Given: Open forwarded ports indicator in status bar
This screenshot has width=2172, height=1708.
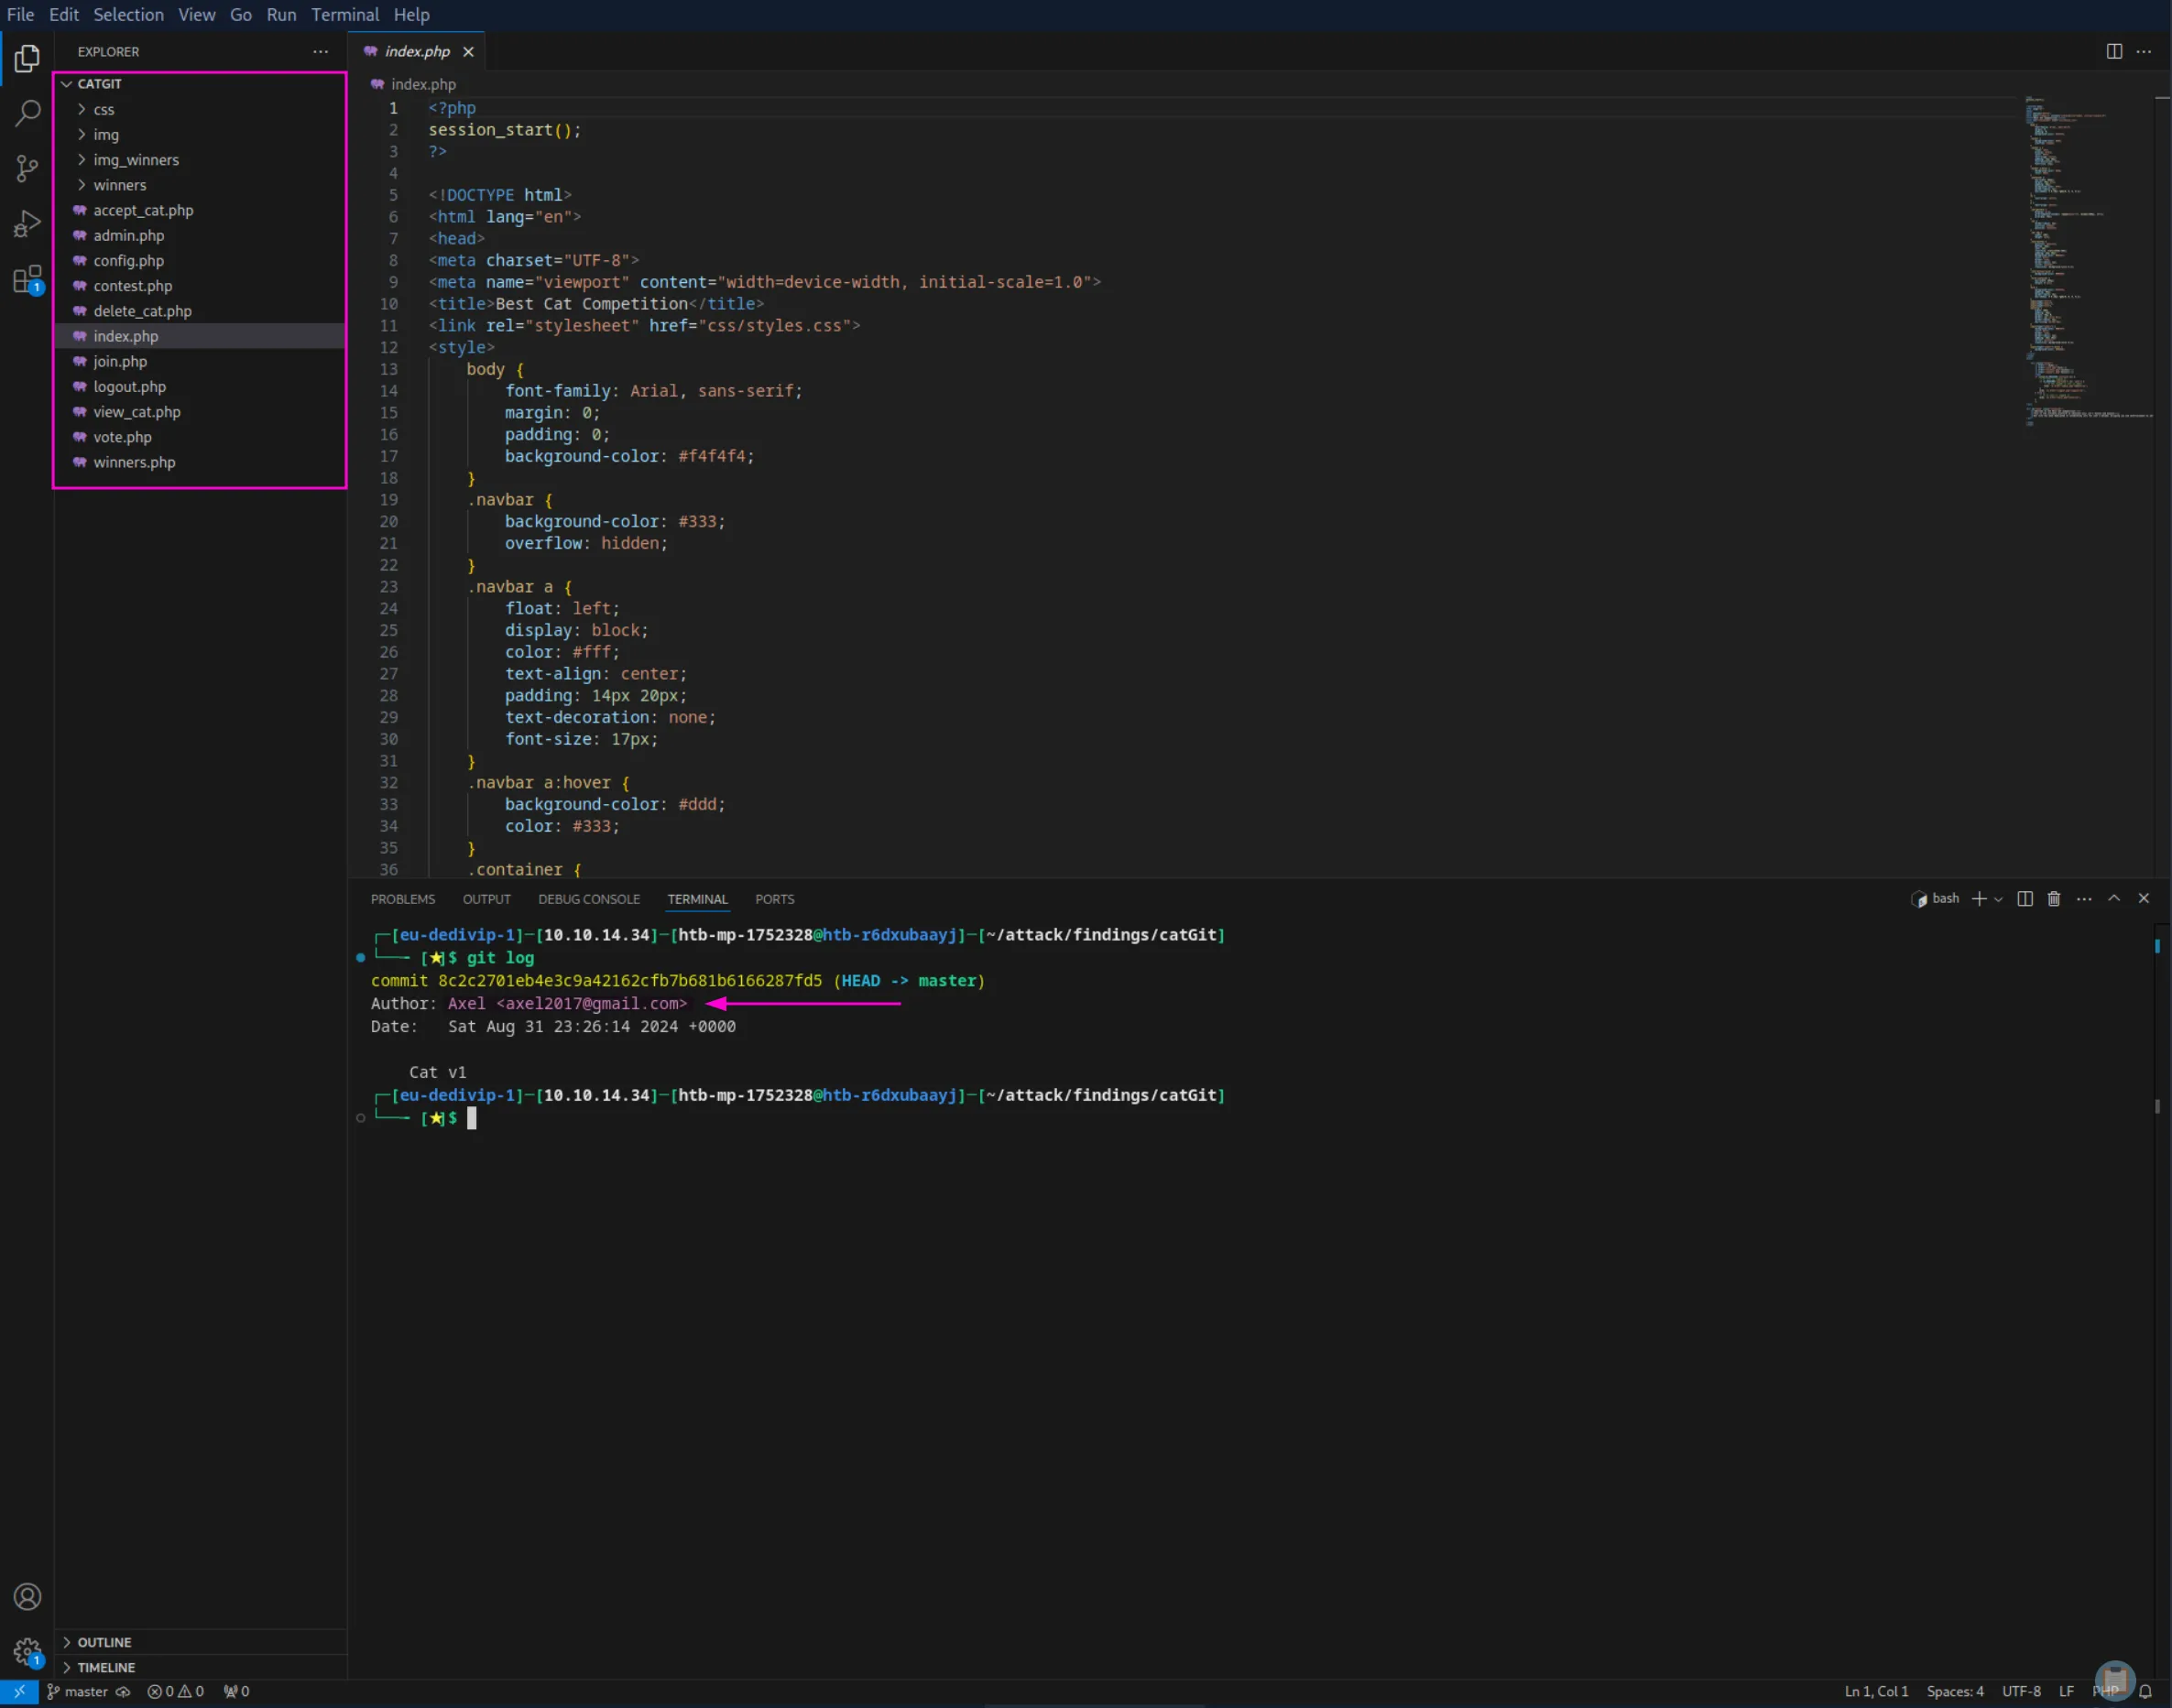Looking at the screenshot, I should coord(237,1692).
